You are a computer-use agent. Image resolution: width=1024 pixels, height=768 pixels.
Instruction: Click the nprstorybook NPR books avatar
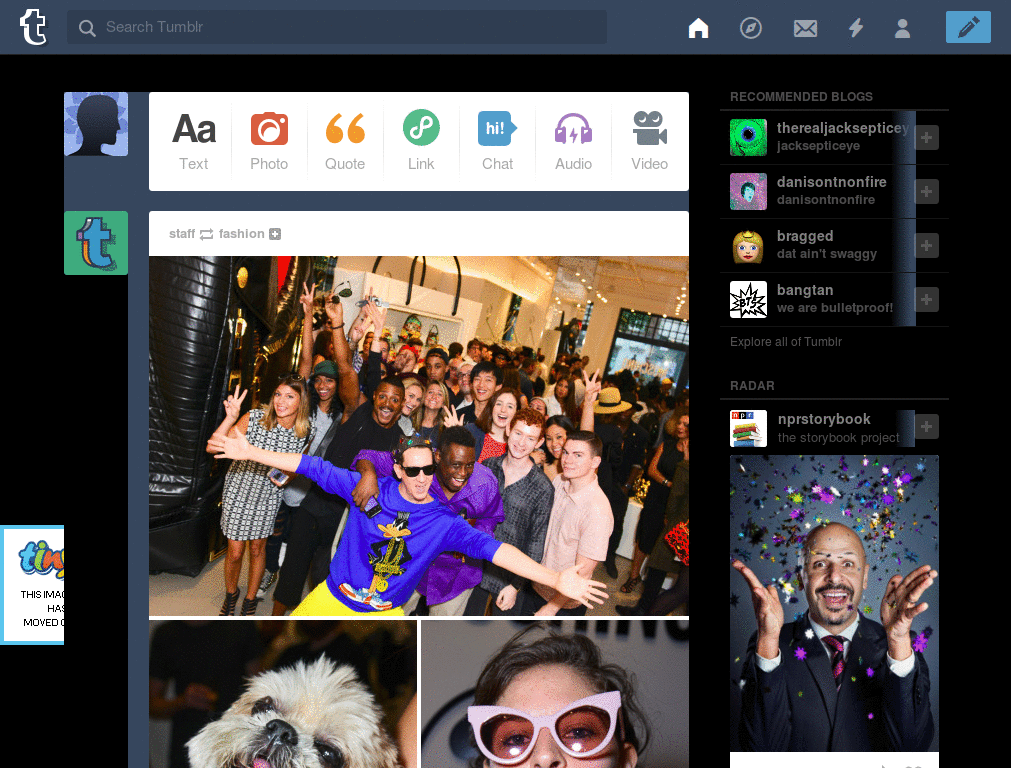pyautogui.click(x=748, y=428)
